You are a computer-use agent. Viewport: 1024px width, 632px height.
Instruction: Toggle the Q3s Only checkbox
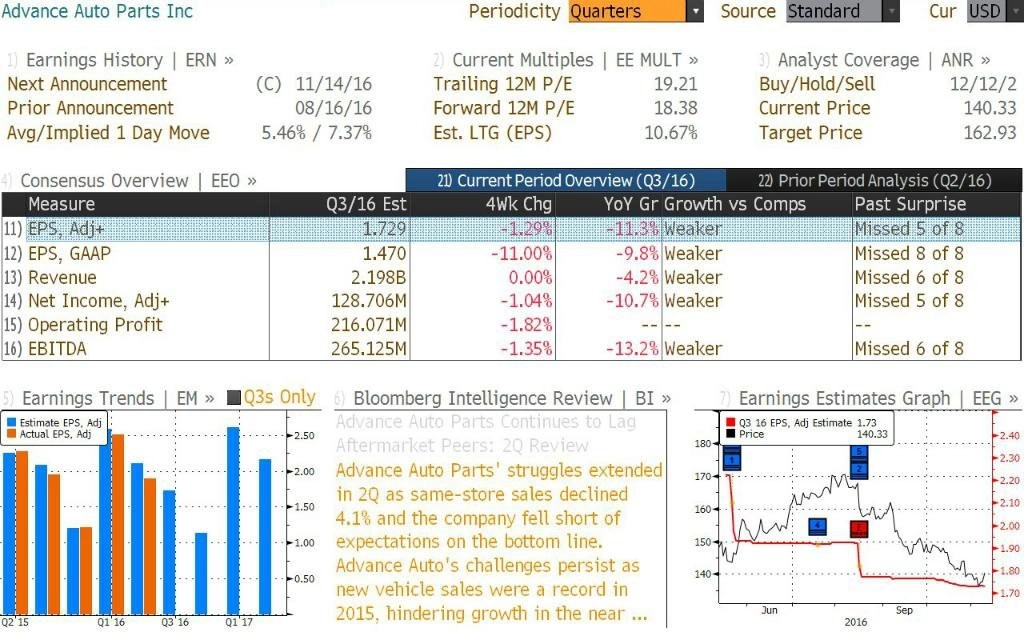(x=234, y=398)
